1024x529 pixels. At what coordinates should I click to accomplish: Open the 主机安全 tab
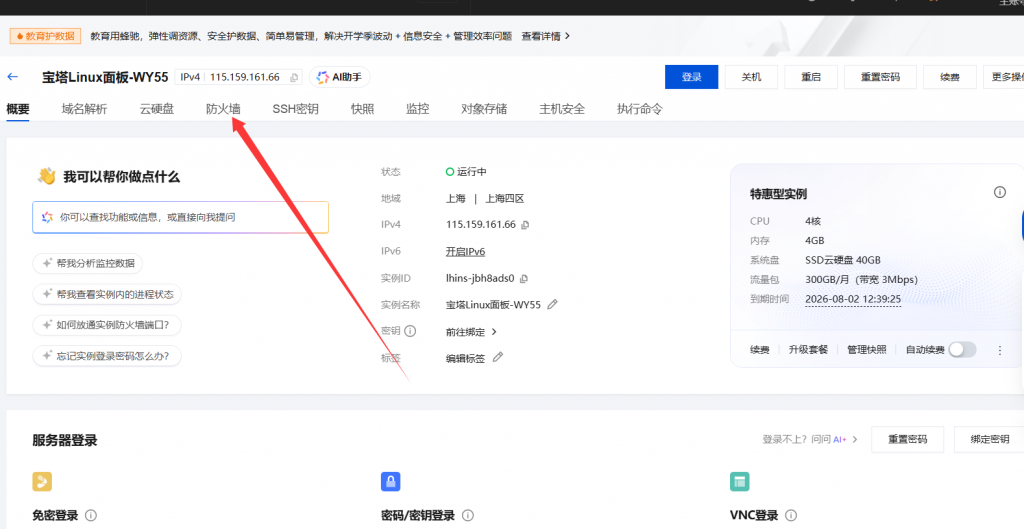pos(562,109)
